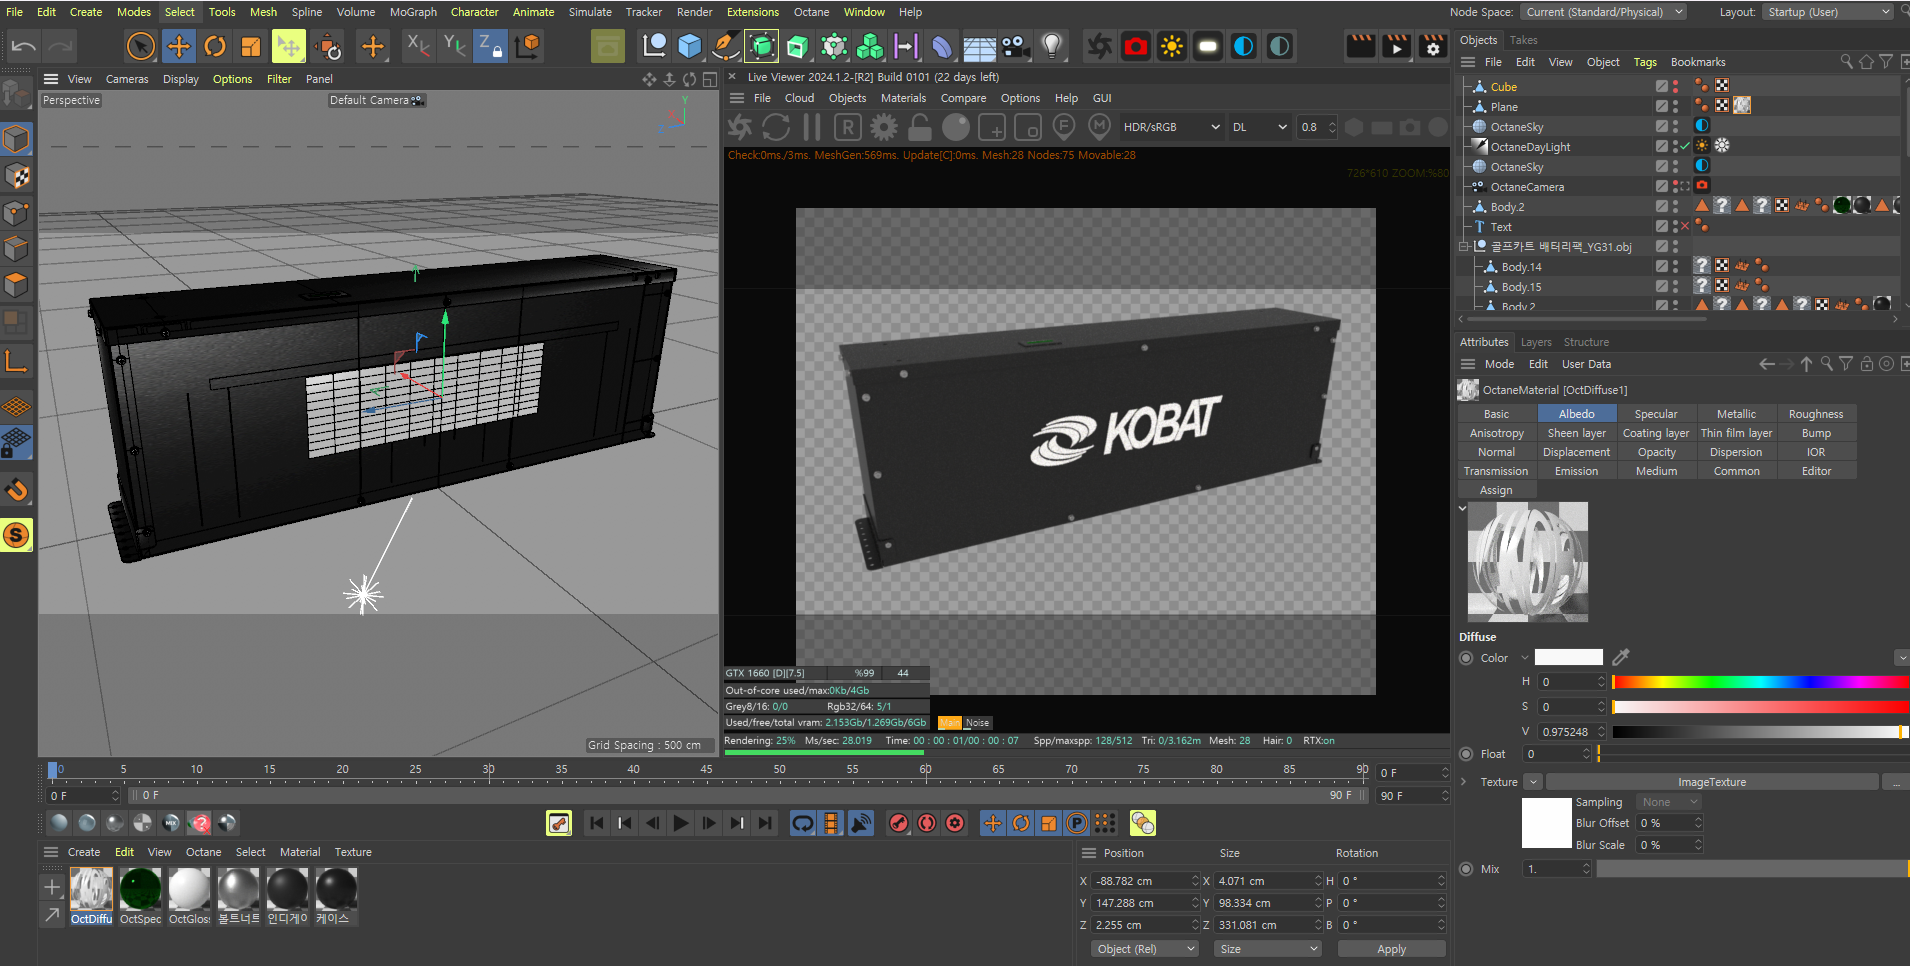Pause the Live Viewer render
The image size is (1910, 966).
pyautogui.click(x=812, y=127)
